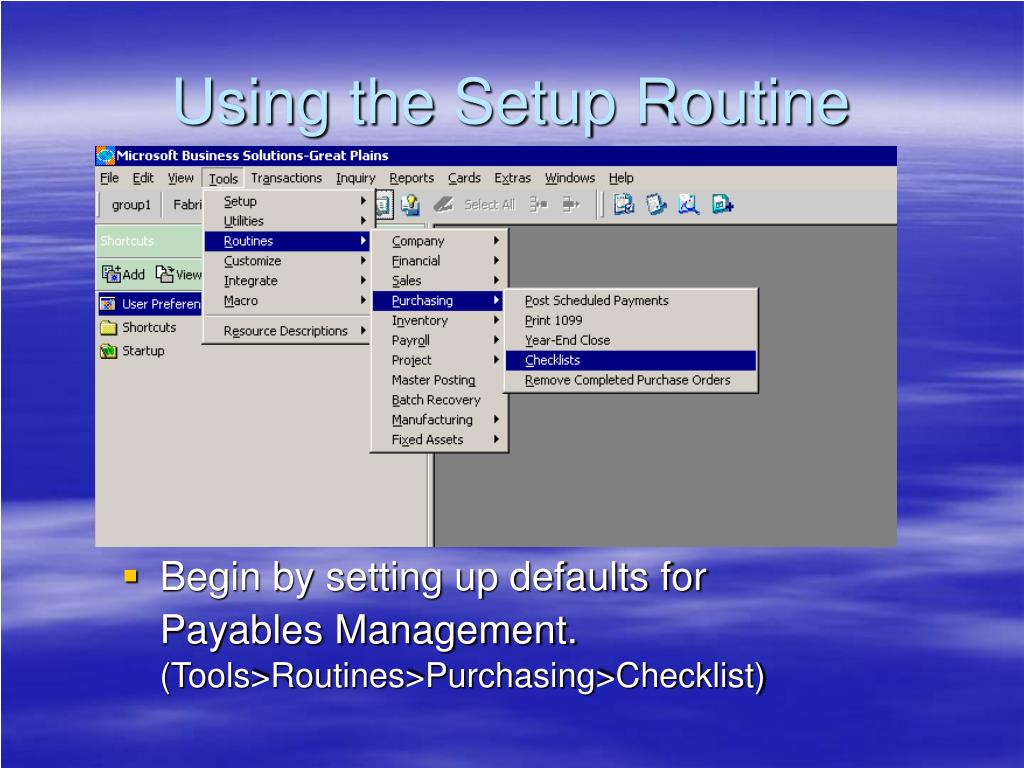Click the group1 toolbar button
Image resolution: width=1024 pixels, height=768 pixels.
[131, 204]
